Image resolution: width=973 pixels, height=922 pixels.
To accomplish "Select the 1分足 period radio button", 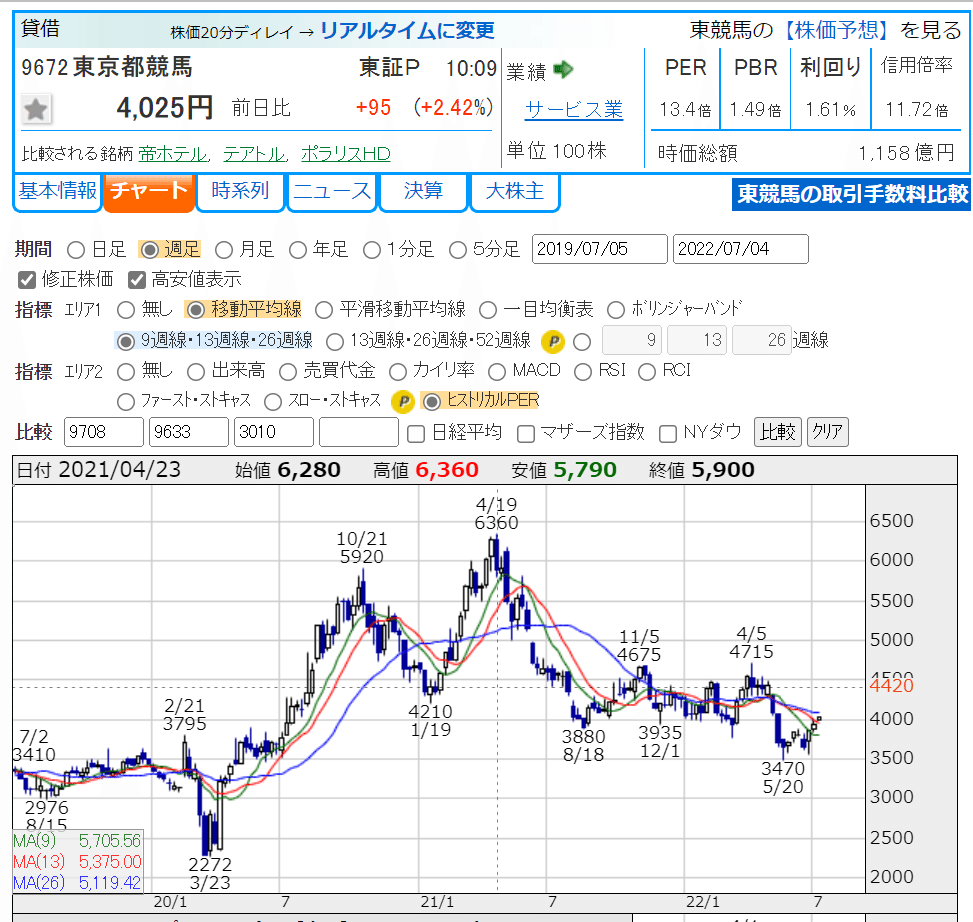I will coord(372,250).
